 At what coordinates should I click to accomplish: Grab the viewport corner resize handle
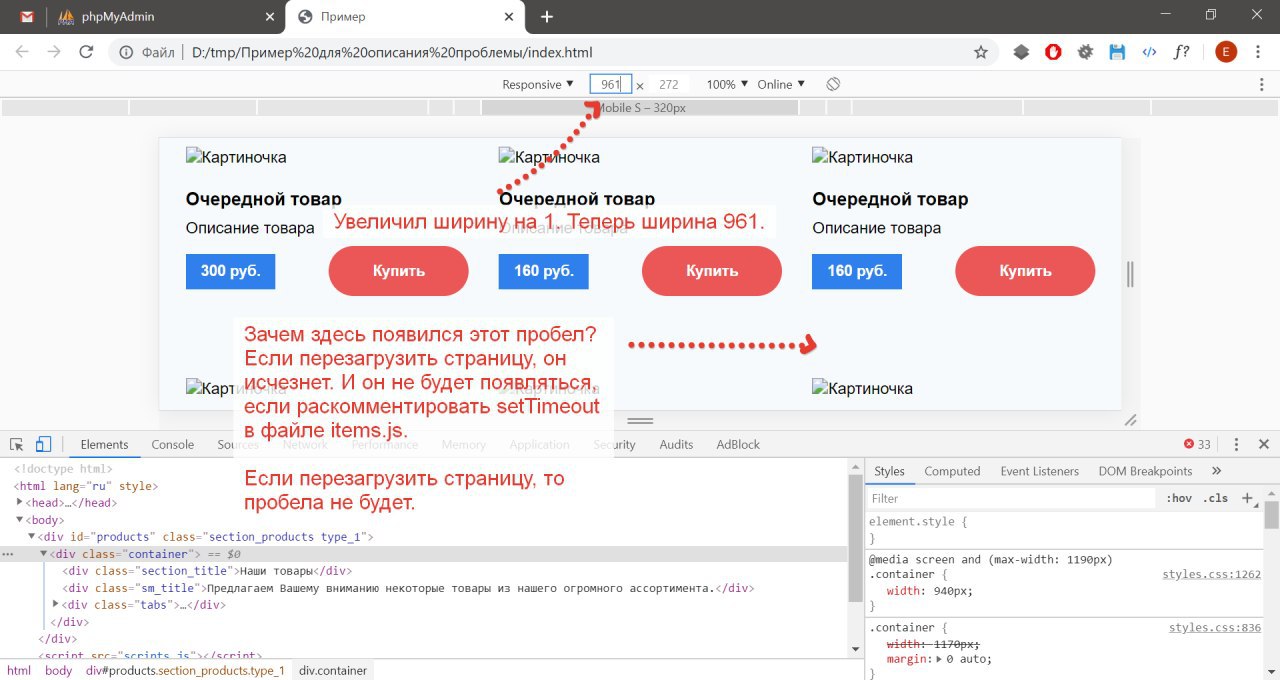1131,420
